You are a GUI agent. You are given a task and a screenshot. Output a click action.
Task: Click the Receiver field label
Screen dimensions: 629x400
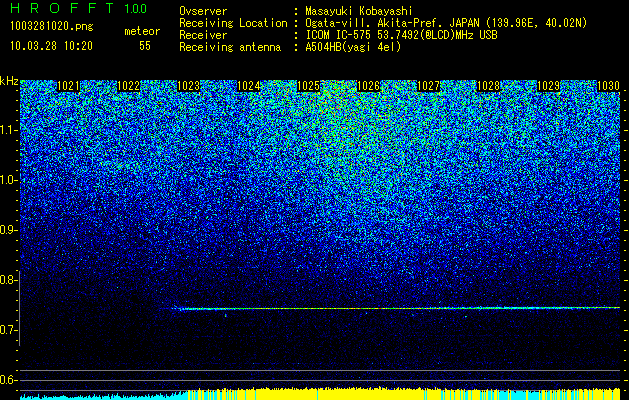(203, 35)
